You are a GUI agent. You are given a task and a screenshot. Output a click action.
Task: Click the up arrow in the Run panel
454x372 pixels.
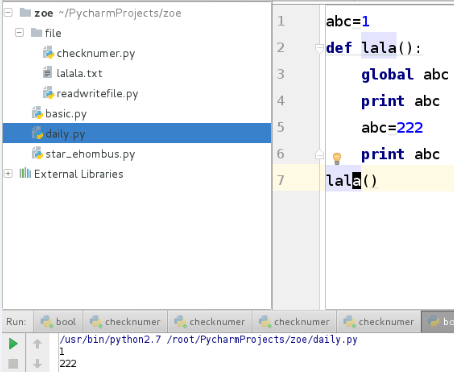37,344
